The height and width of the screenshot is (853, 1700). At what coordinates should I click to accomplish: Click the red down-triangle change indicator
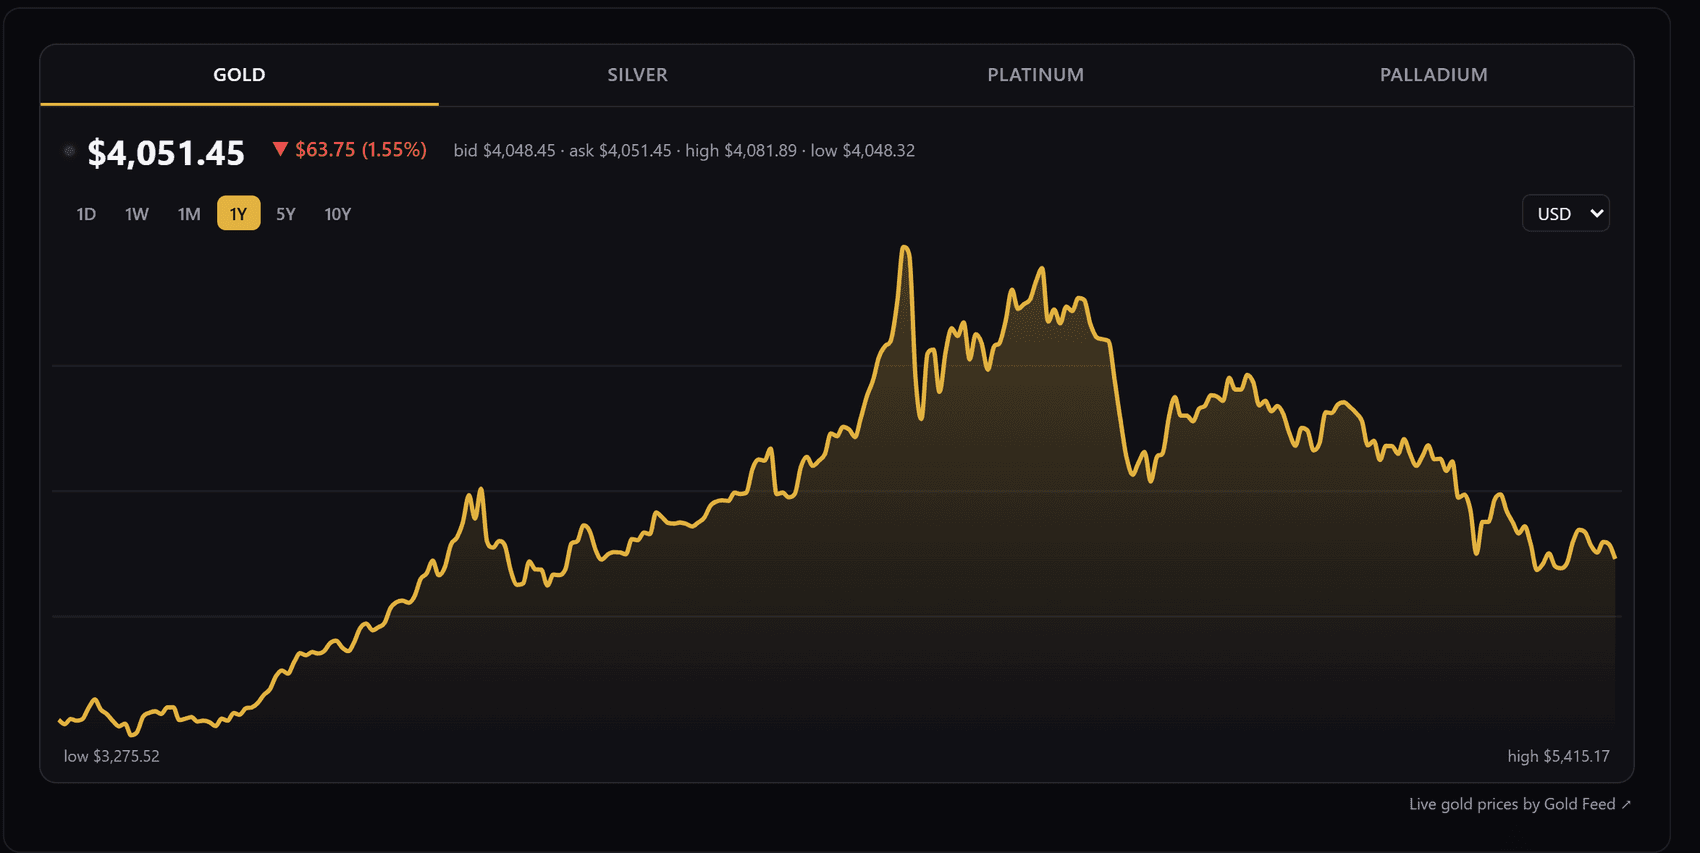(280, 149)
